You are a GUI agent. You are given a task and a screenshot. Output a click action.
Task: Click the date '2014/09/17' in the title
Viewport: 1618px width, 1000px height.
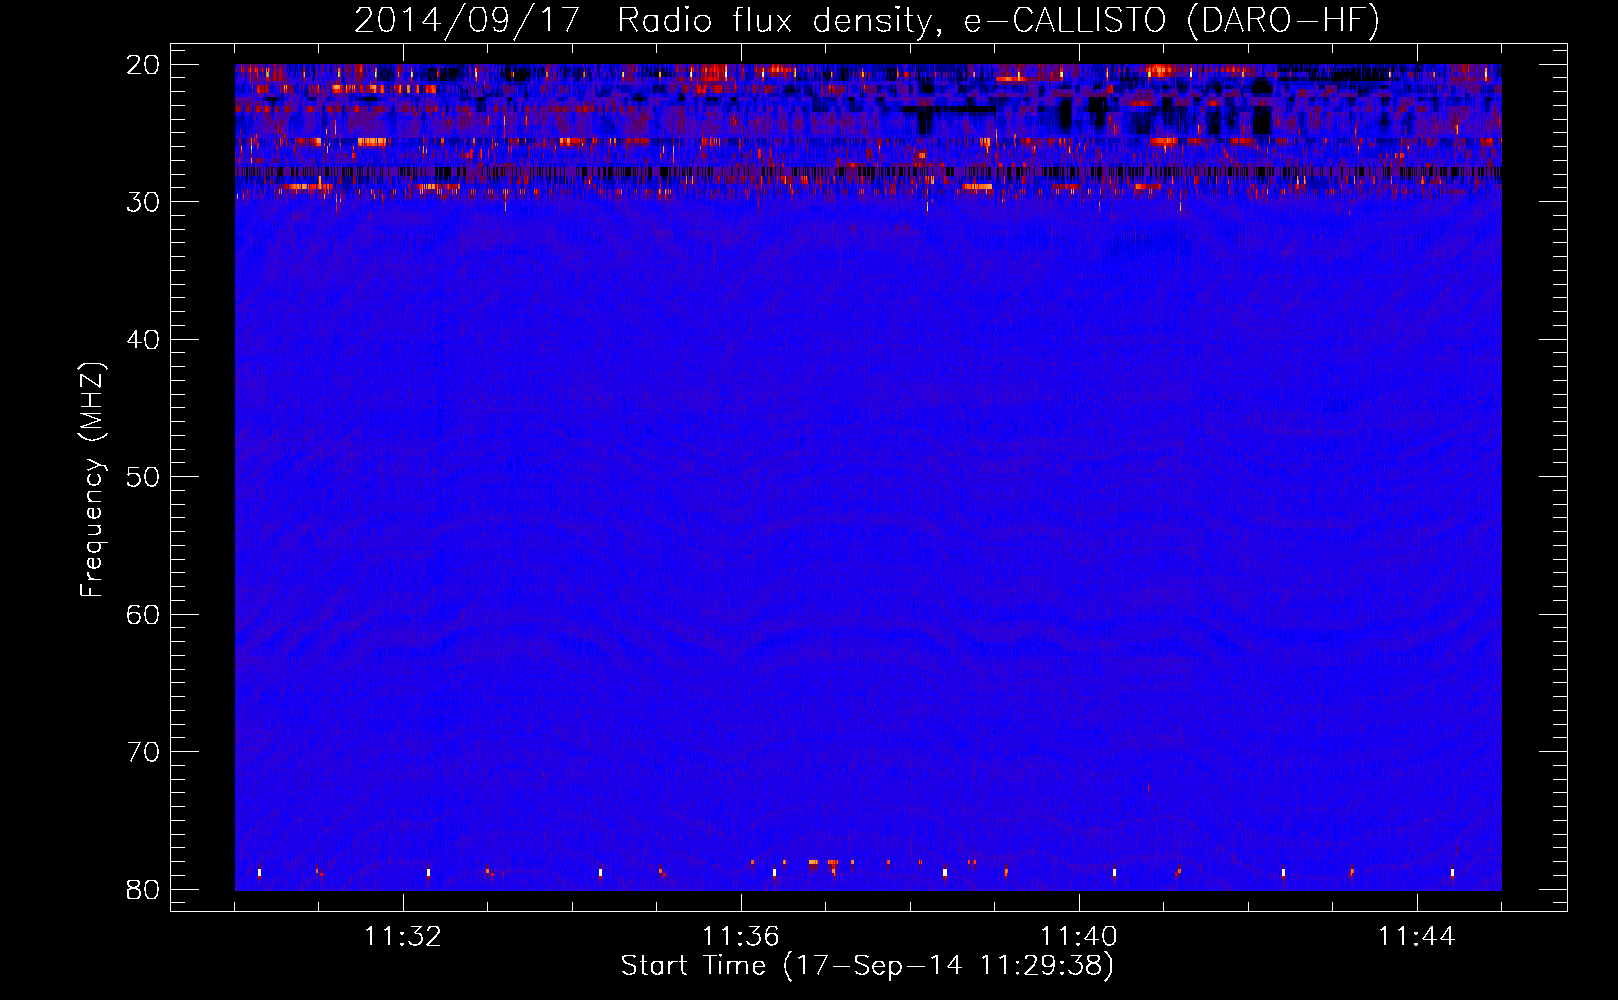pos(468,21)
